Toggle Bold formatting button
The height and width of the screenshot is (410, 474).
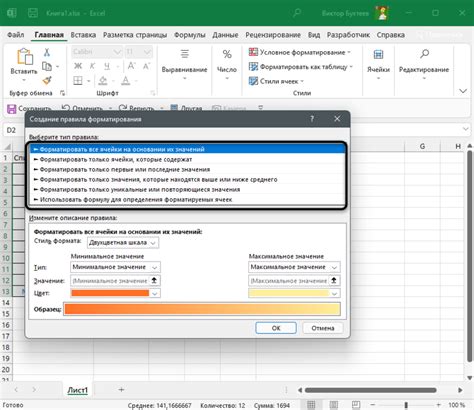click(x=78, y=66)
